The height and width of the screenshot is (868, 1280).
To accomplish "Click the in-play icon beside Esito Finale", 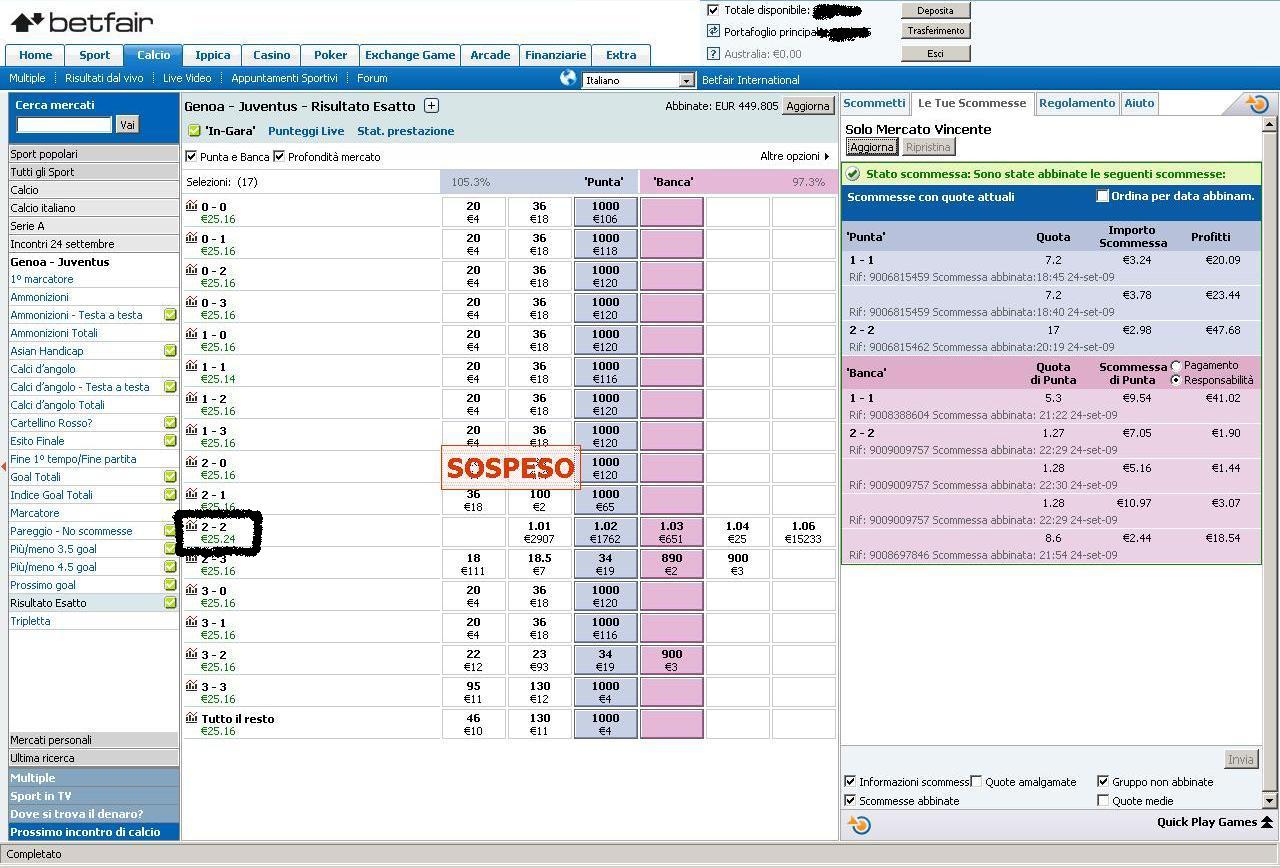I will [x=170, y=441].
